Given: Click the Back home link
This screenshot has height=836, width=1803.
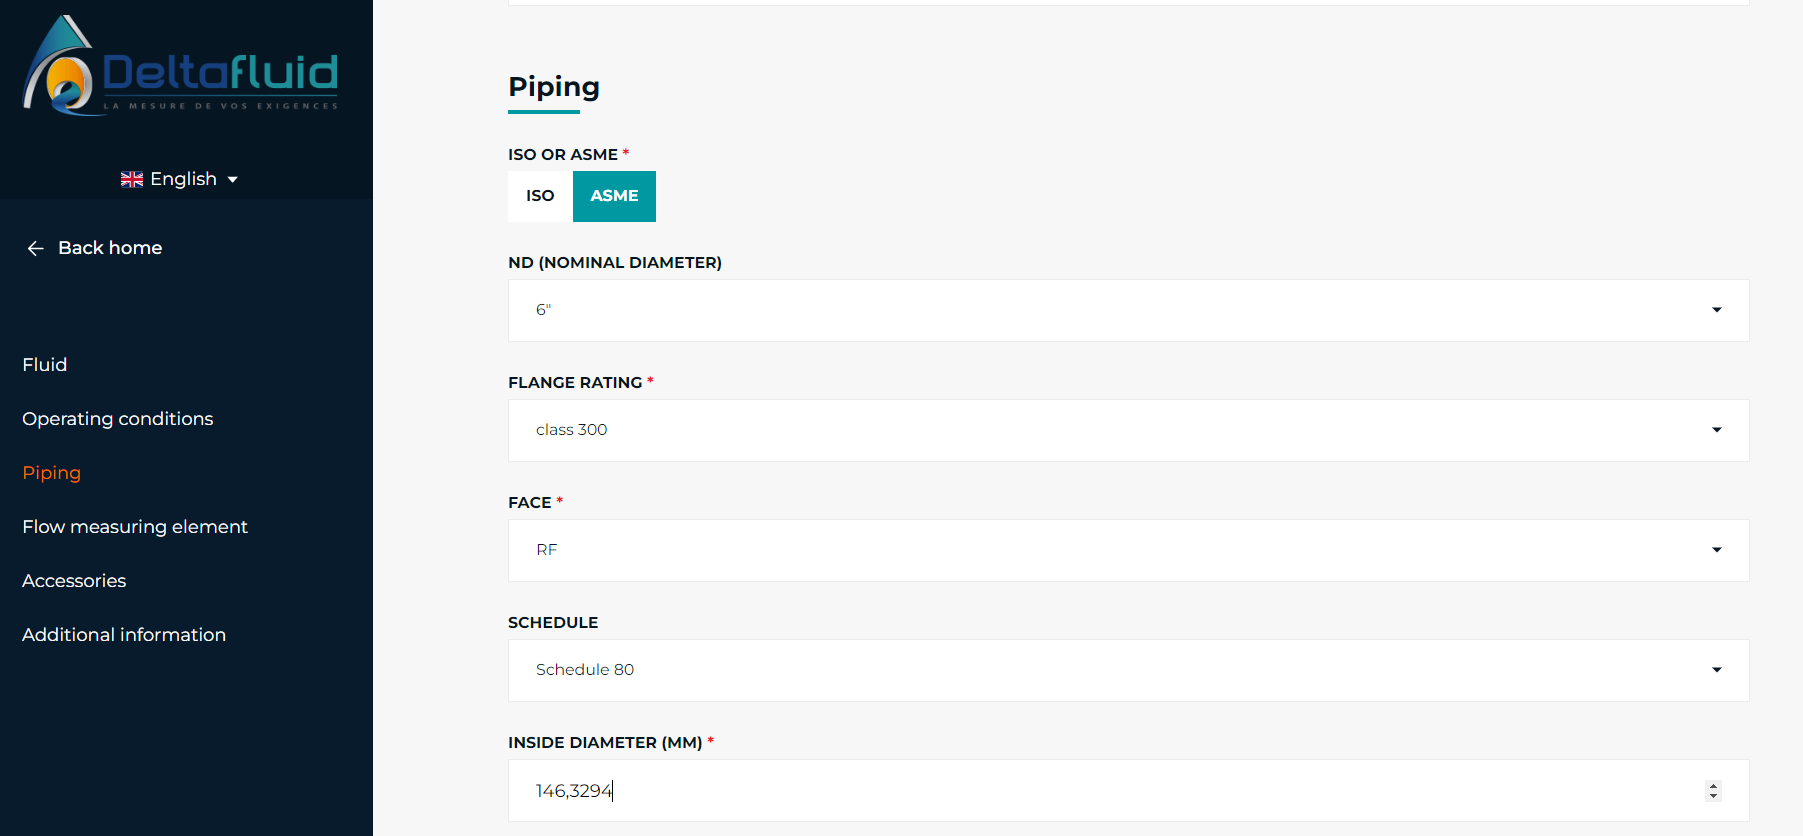Looking at the screenshot, I should click(110, 248).
